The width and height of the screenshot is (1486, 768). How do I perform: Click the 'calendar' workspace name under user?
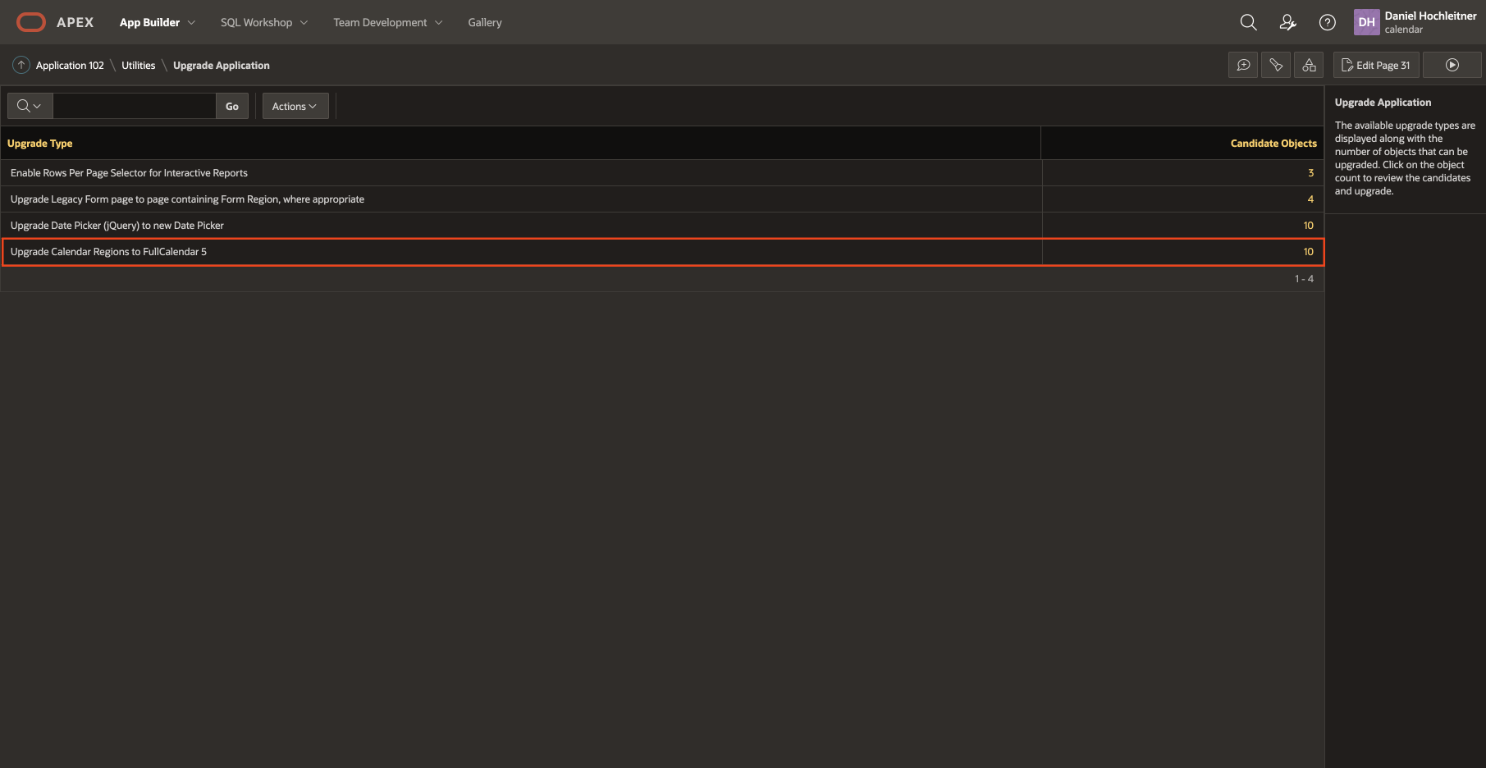(x=1404, y=30)
